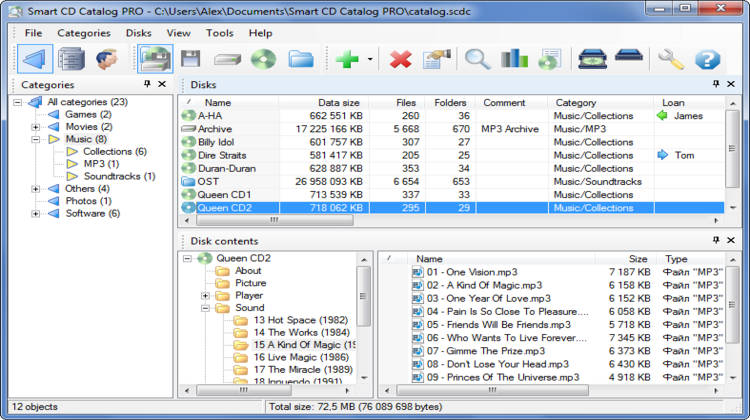This screenshot has height=420, width=750.
Task: Expand the Movies category node
Action: 35,127
